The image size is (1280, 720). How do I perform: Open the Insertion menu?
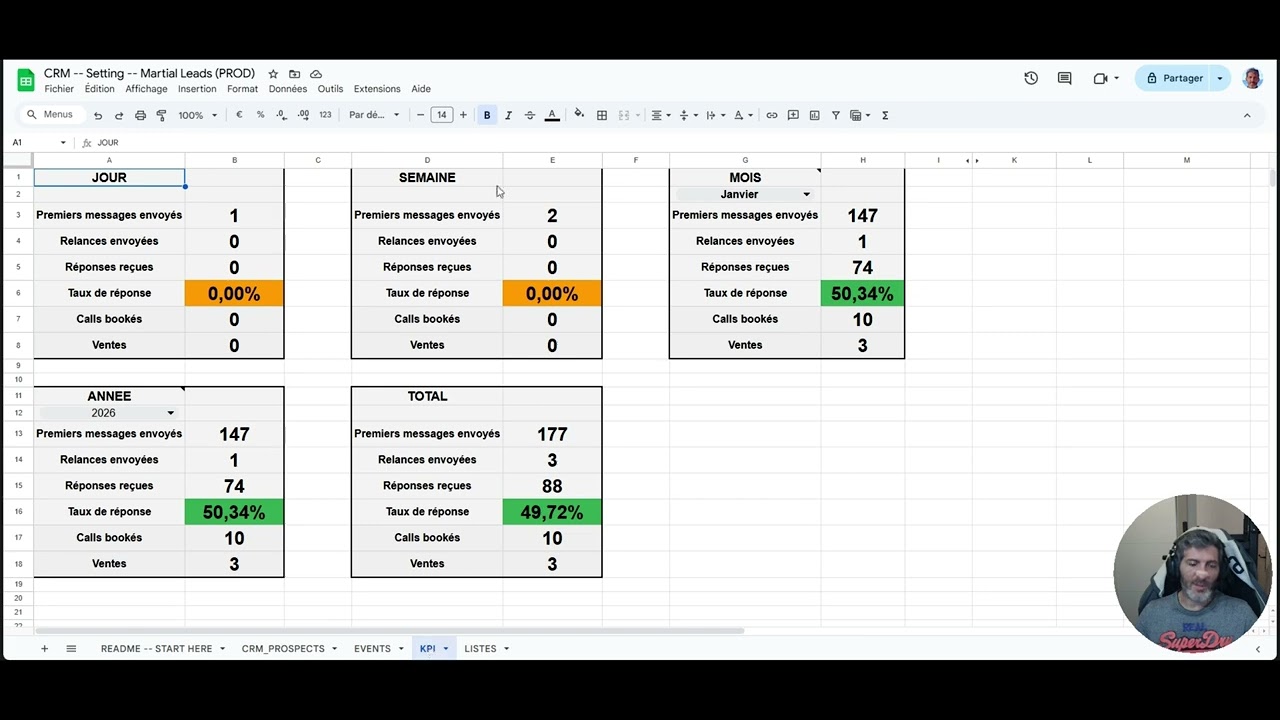pos(197,89)
